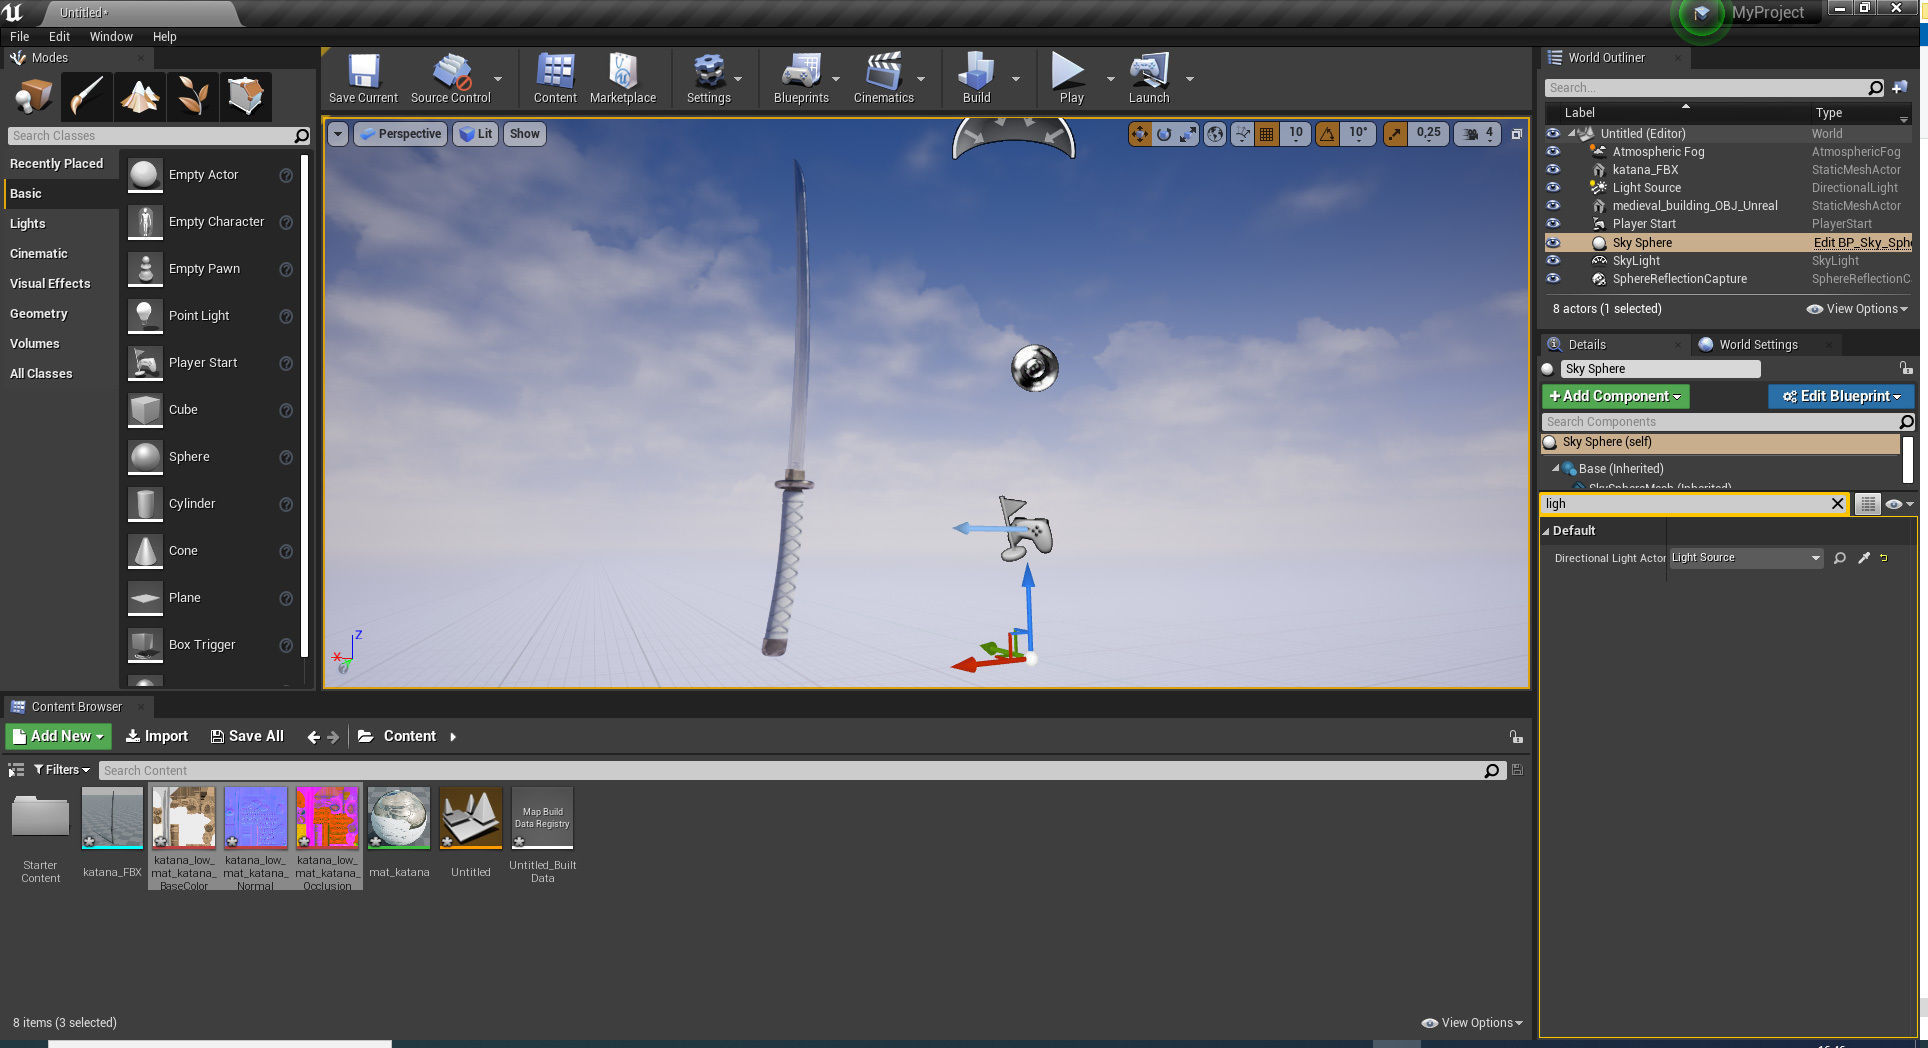Open viewport options dropdown arrow
Viewport: 1928px width, 1048px height.
(338, 134)
